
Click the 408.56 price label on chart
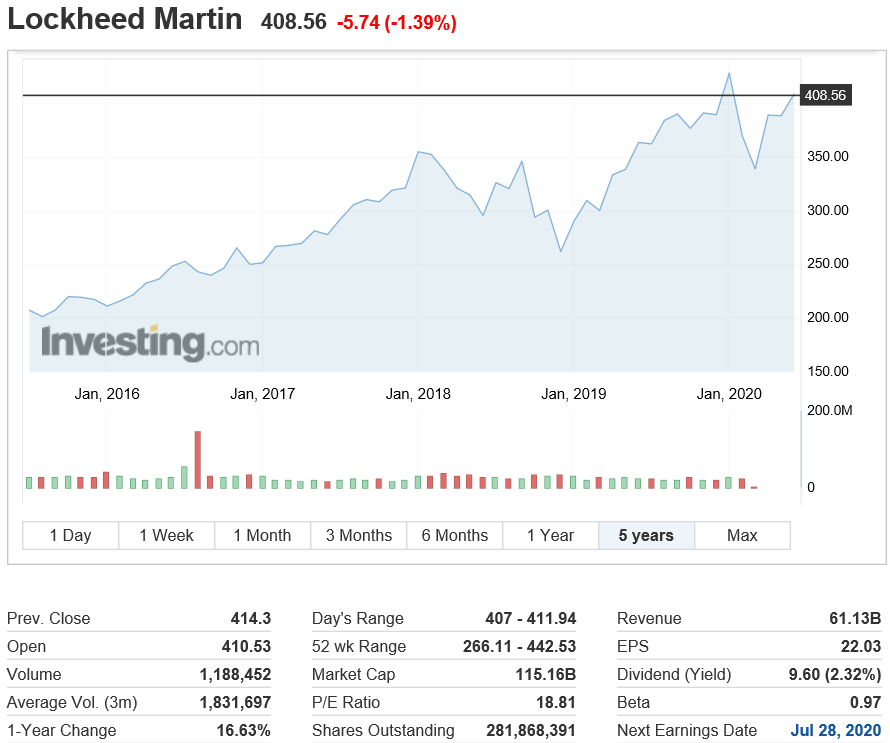click(x=825, y=95)
